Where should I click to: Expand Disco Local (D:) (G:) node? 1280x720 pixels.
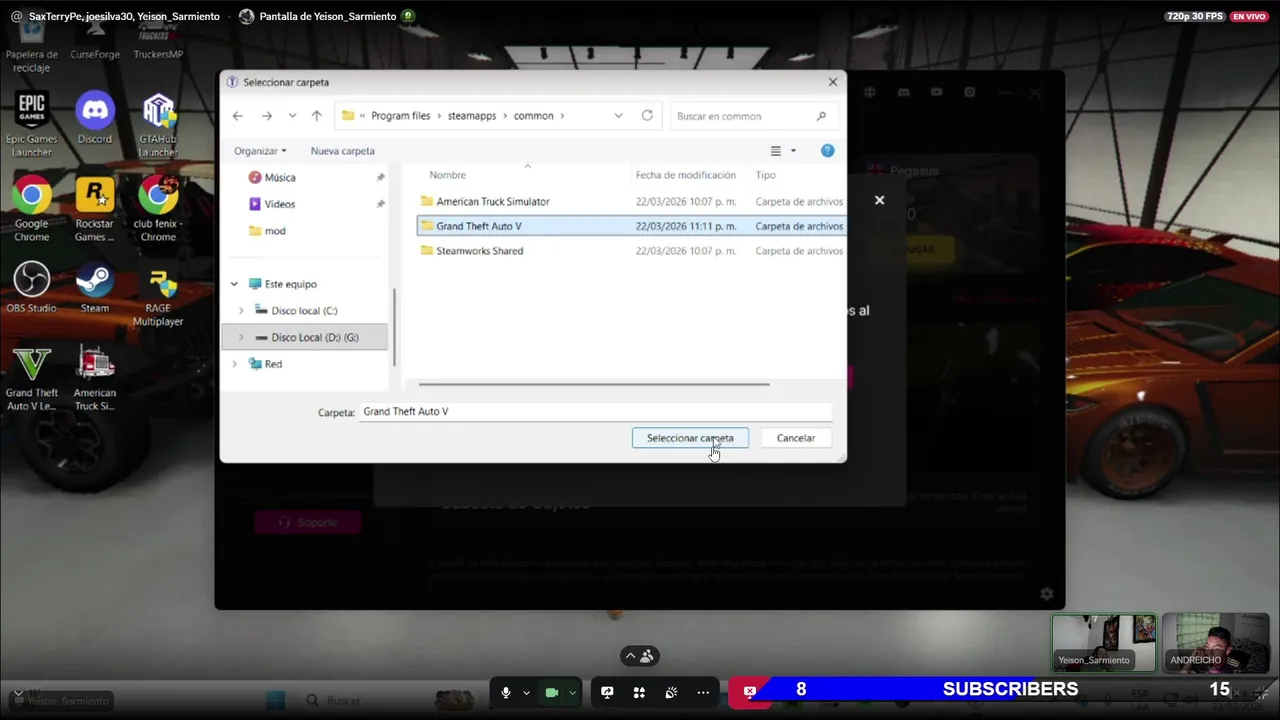241,338
